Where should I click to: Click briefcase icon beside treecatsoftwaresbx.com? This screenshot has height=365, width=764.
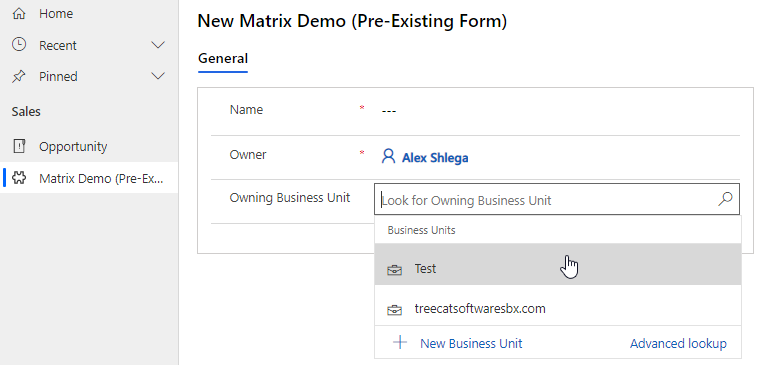click(x=394, y=309)
